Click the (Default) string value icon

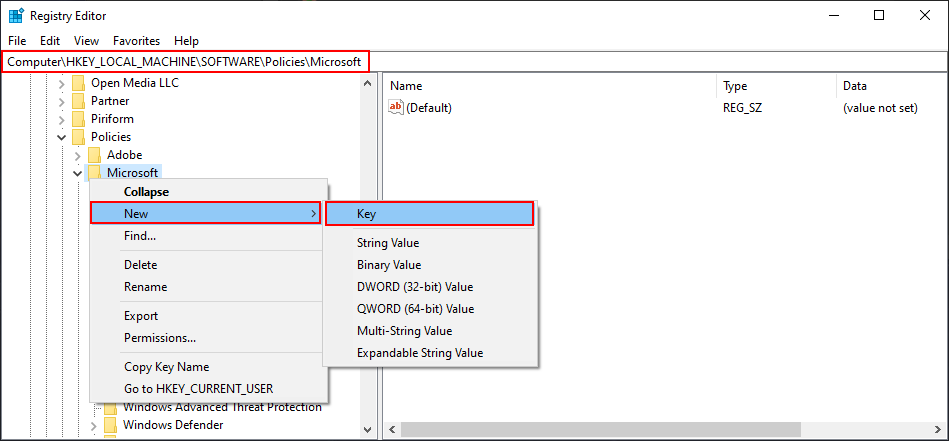coord(395,108)
